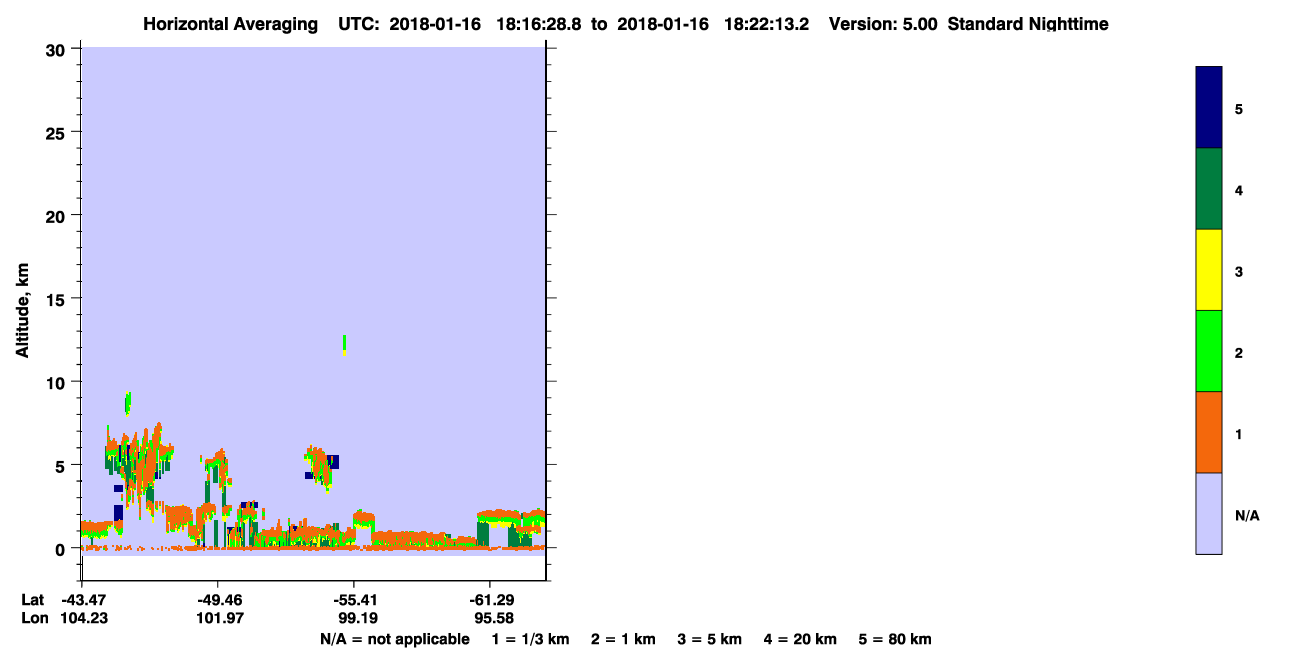Click legend text '4 = 20 km'
1300x667 pixels.
(800, 639)
